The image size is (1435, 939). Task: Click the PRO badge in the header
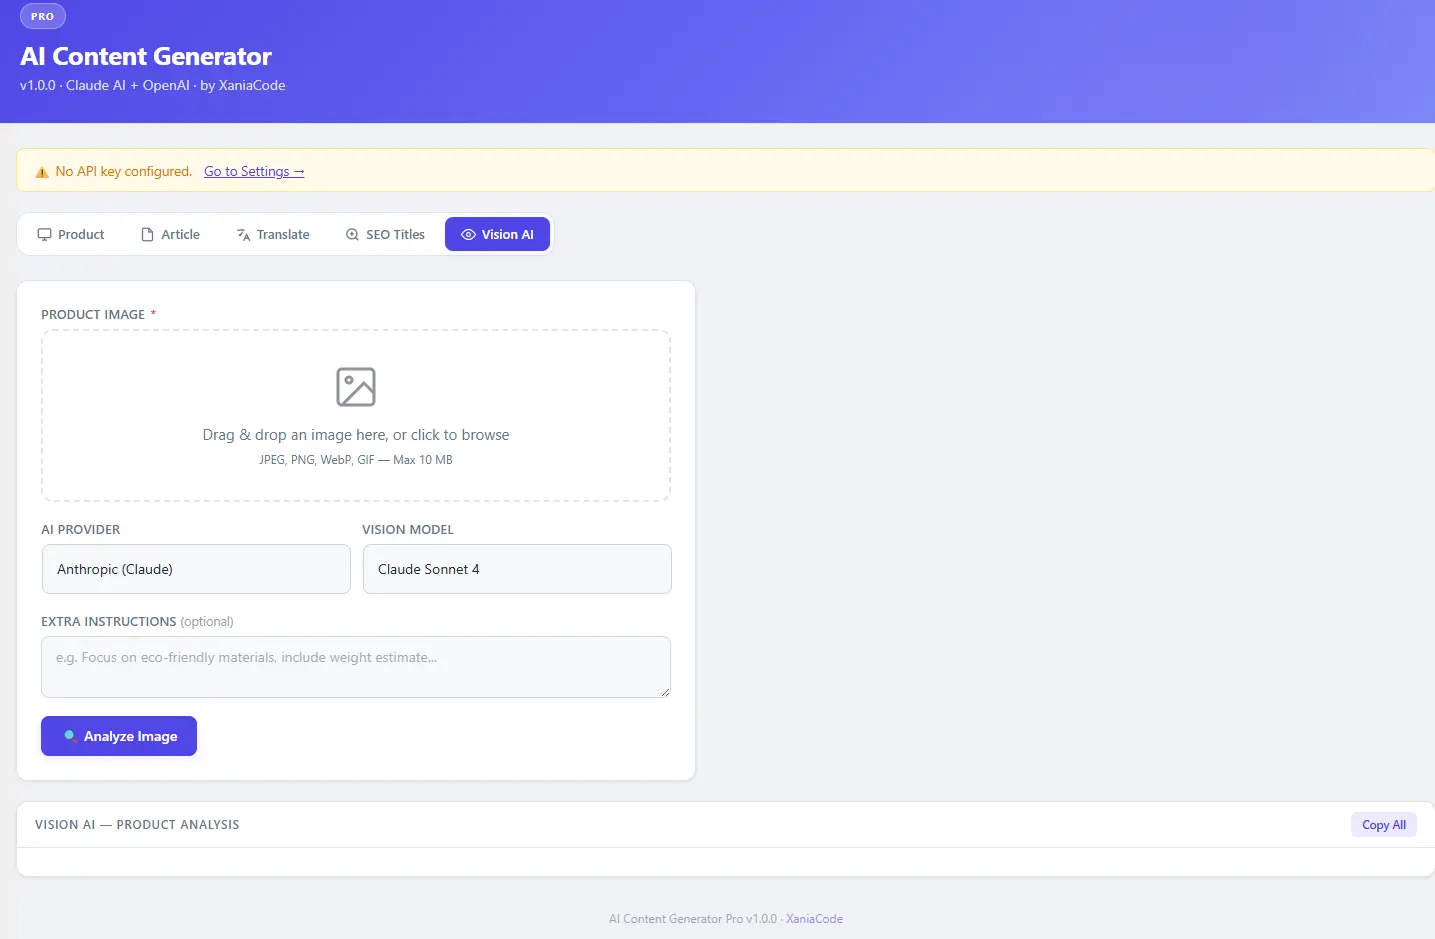pyautogui.click(x=43, y=17)
